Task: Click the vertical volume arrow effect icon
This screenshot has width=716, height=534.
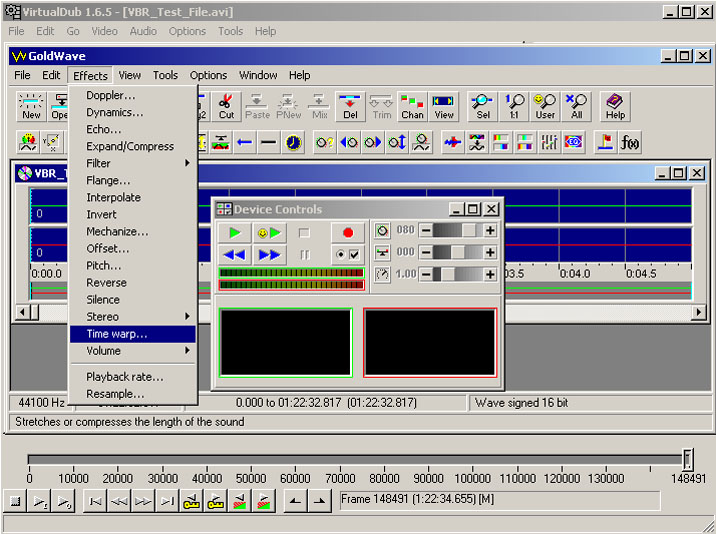Action: tap(397, 143)
